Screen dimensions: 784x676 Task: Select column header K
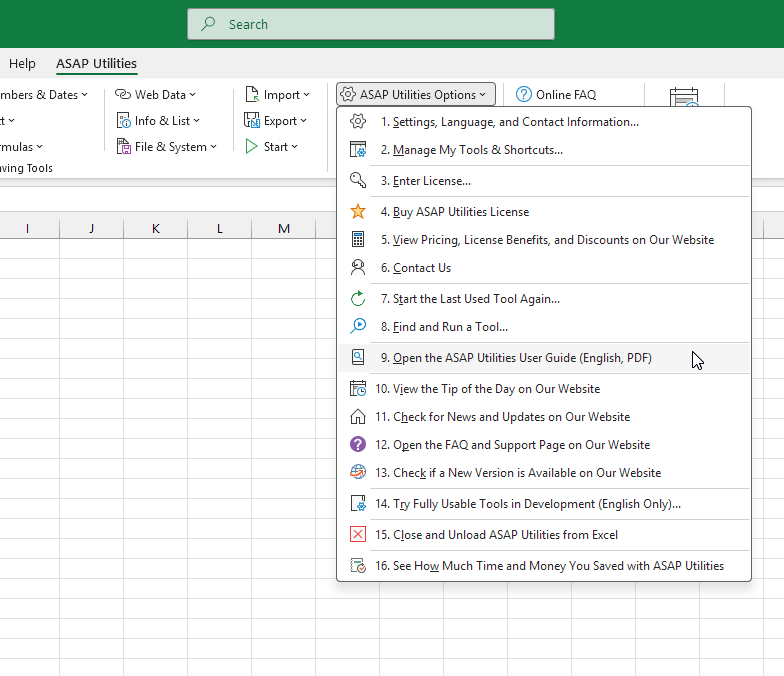tap(156, 228)
